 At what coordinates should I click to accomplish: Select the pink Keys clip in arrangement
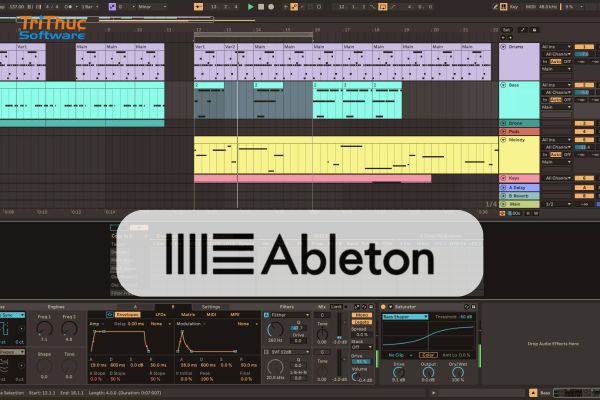[313, 178]
